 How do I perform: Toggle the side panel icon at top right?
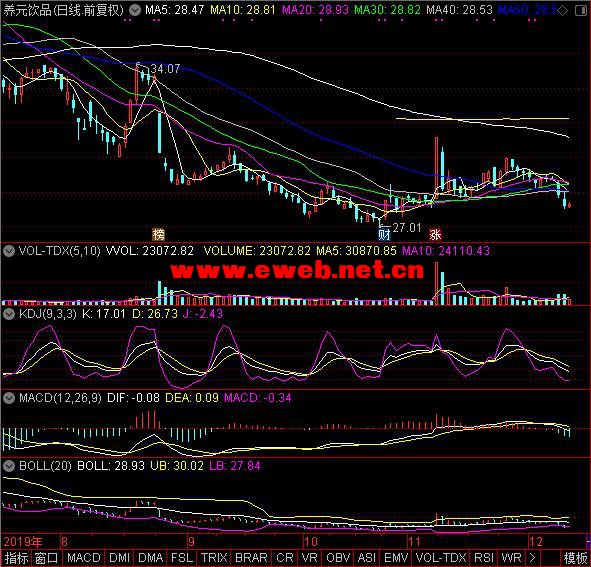[581, 11]
